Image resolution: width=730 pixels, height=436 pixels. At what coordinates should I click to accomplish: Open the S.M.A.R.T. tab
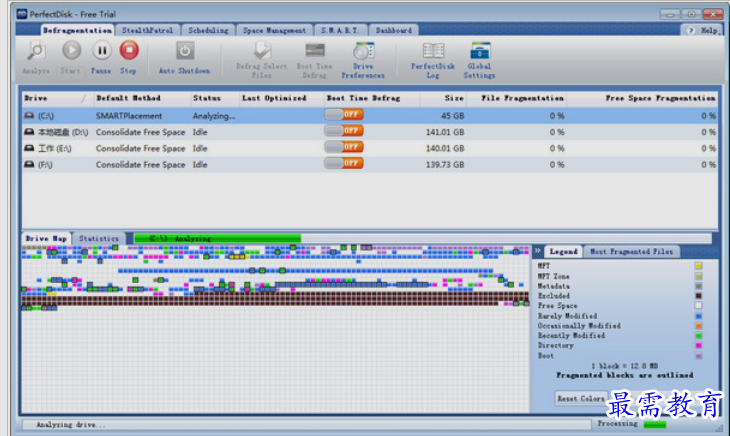click(x=340, y=30)
